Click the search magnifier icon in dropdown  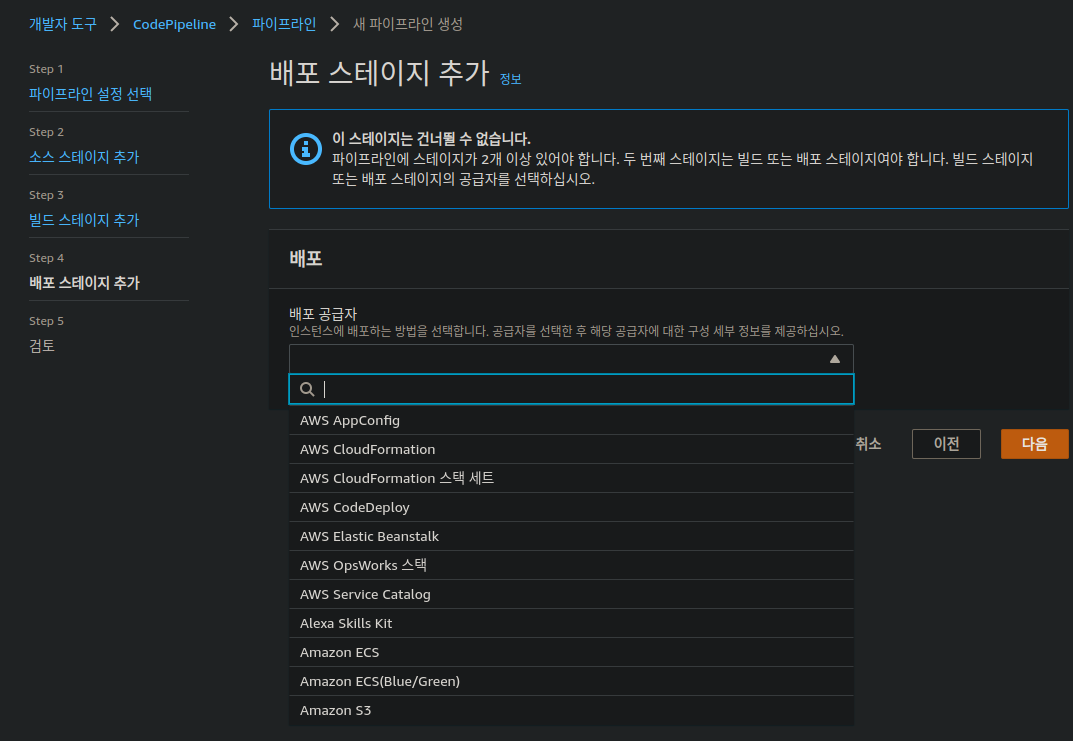click(x=307, y=389)
